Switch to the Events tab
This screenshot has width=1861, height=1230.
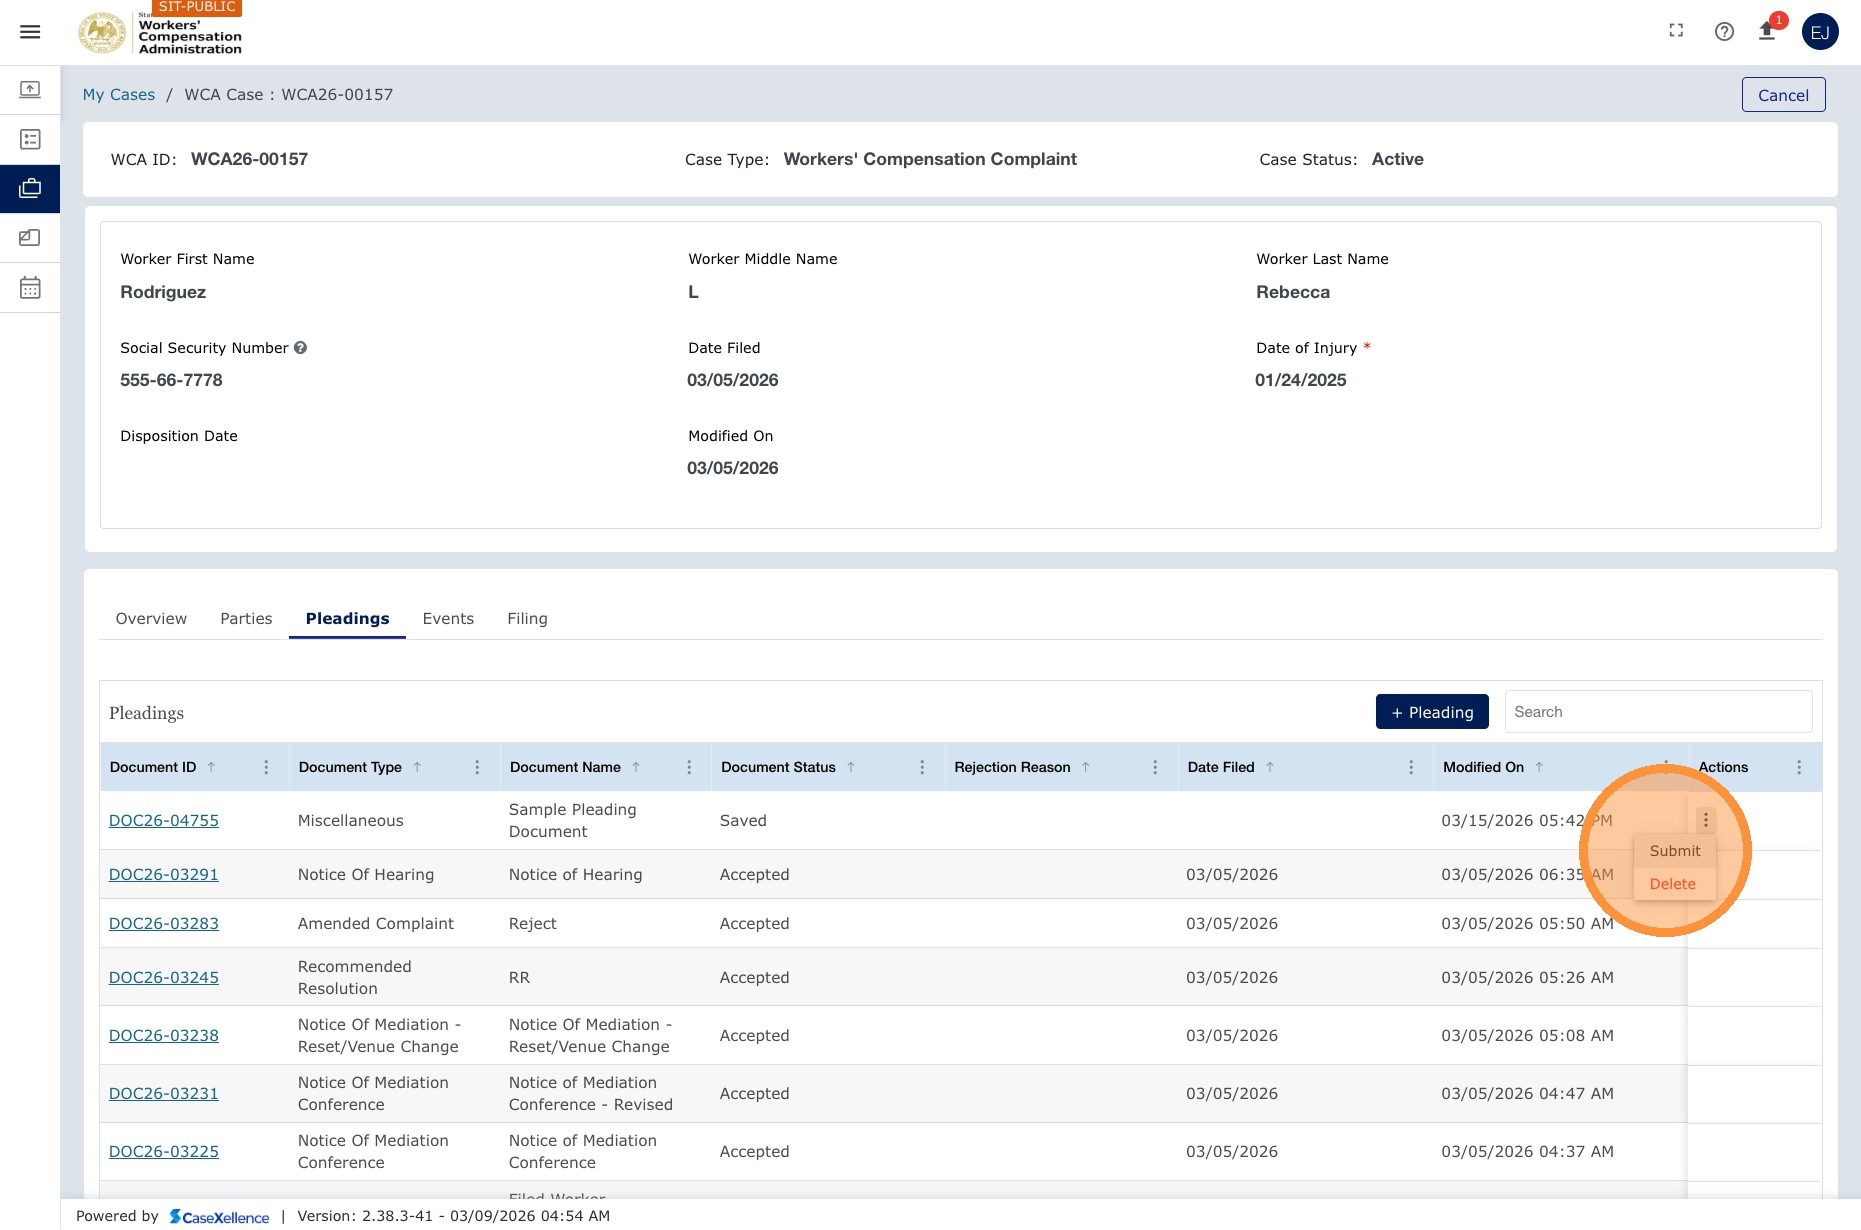point(448,619)
